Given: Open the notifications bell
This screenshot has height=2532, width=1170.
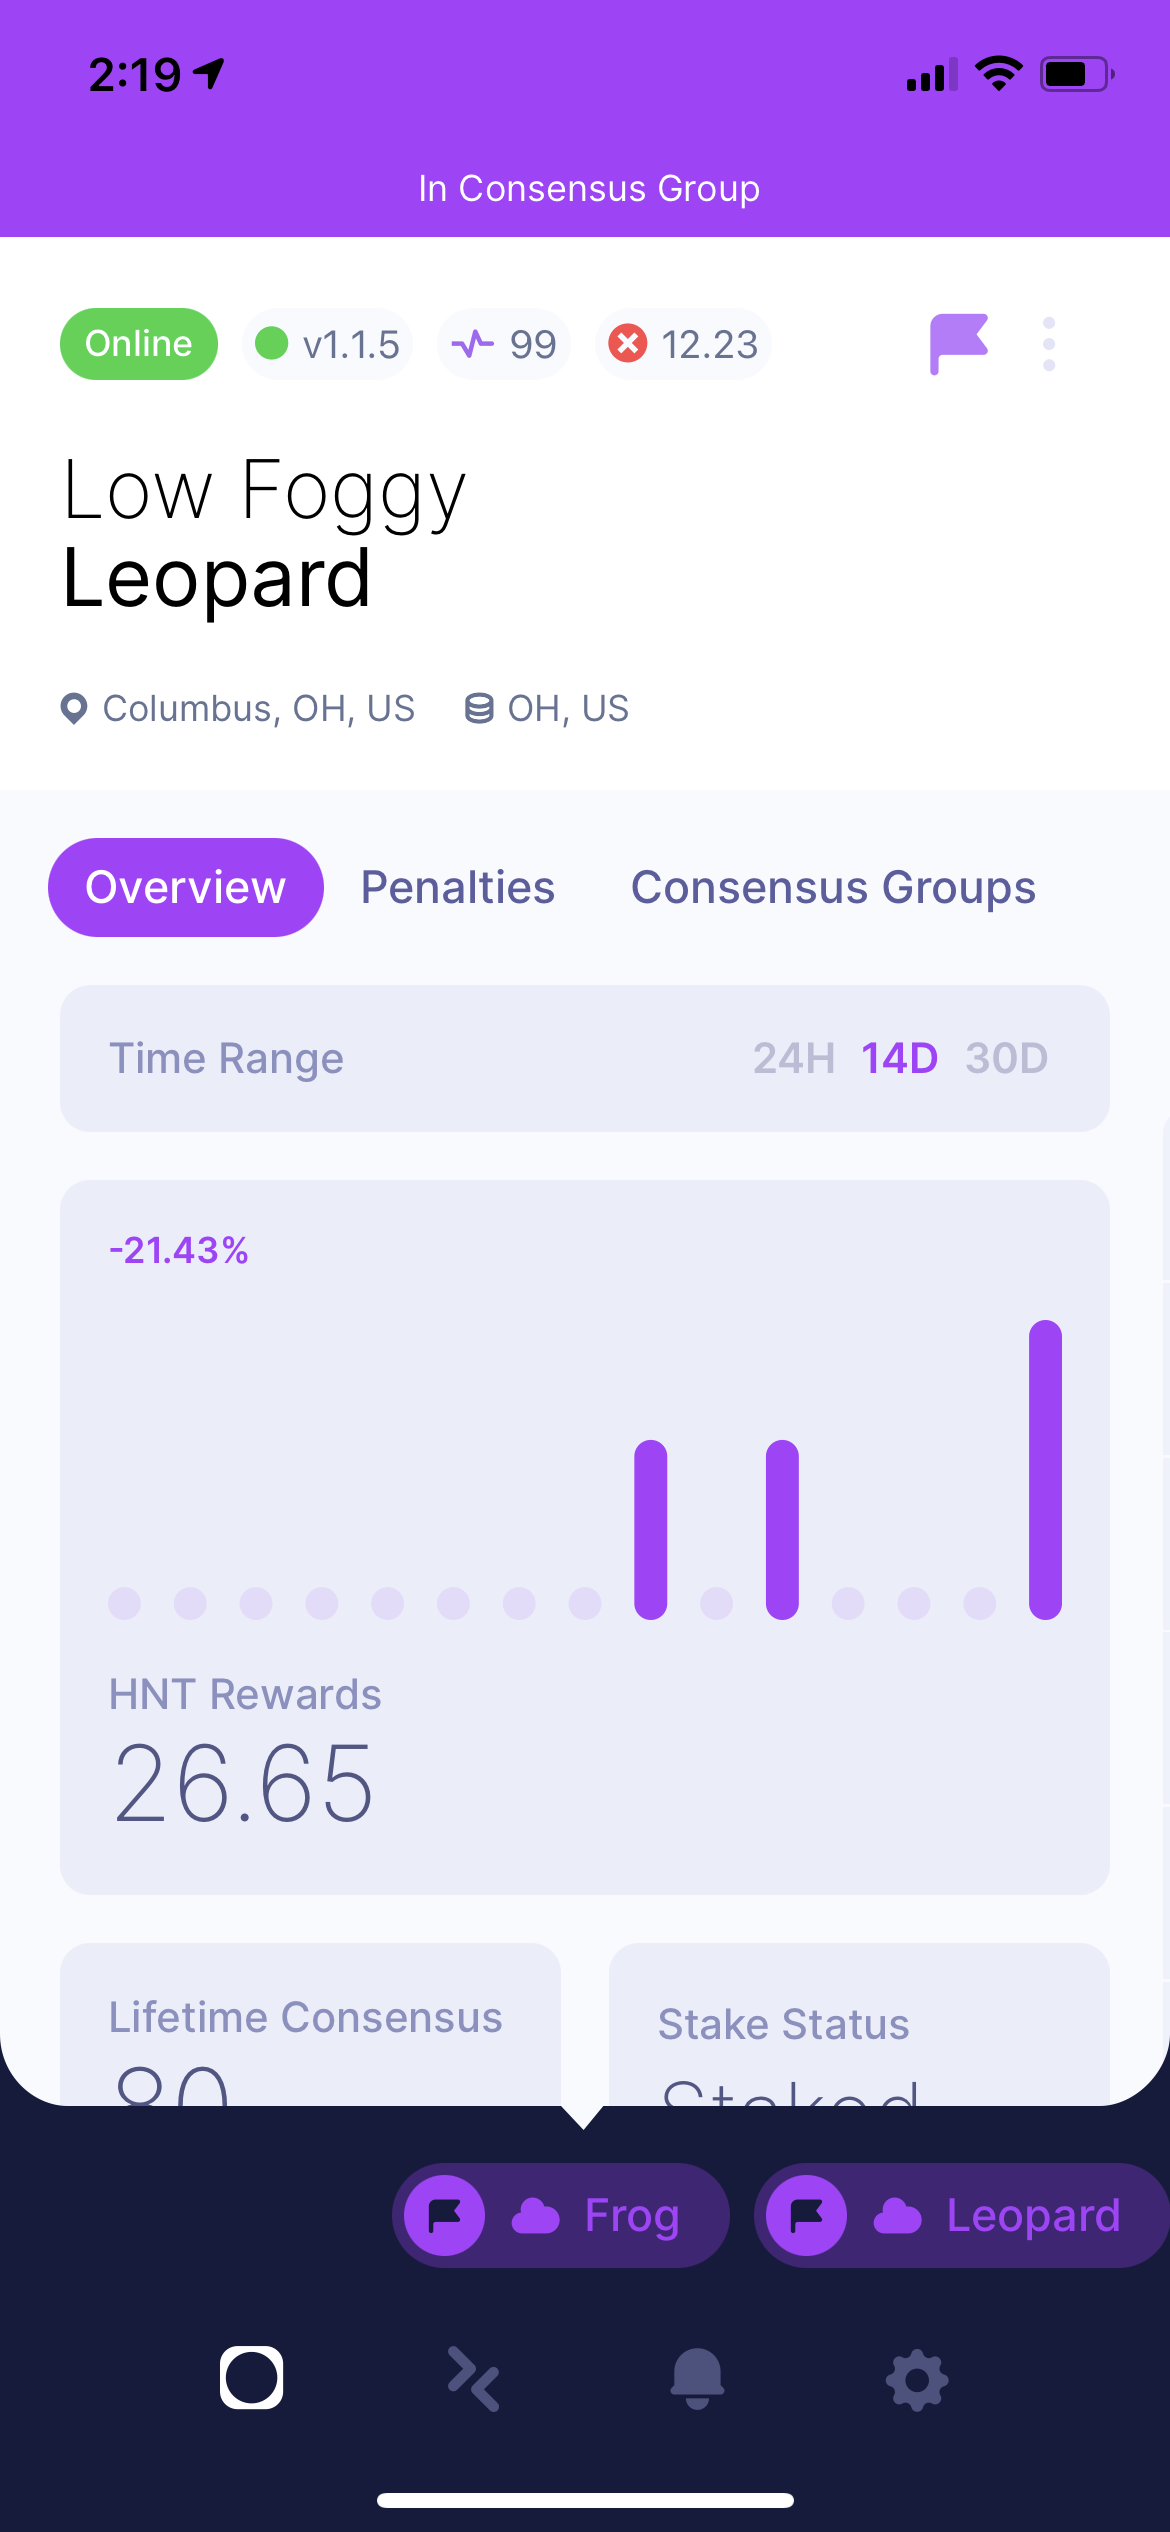Looking at the screenshot, I should click(697, 2378).
